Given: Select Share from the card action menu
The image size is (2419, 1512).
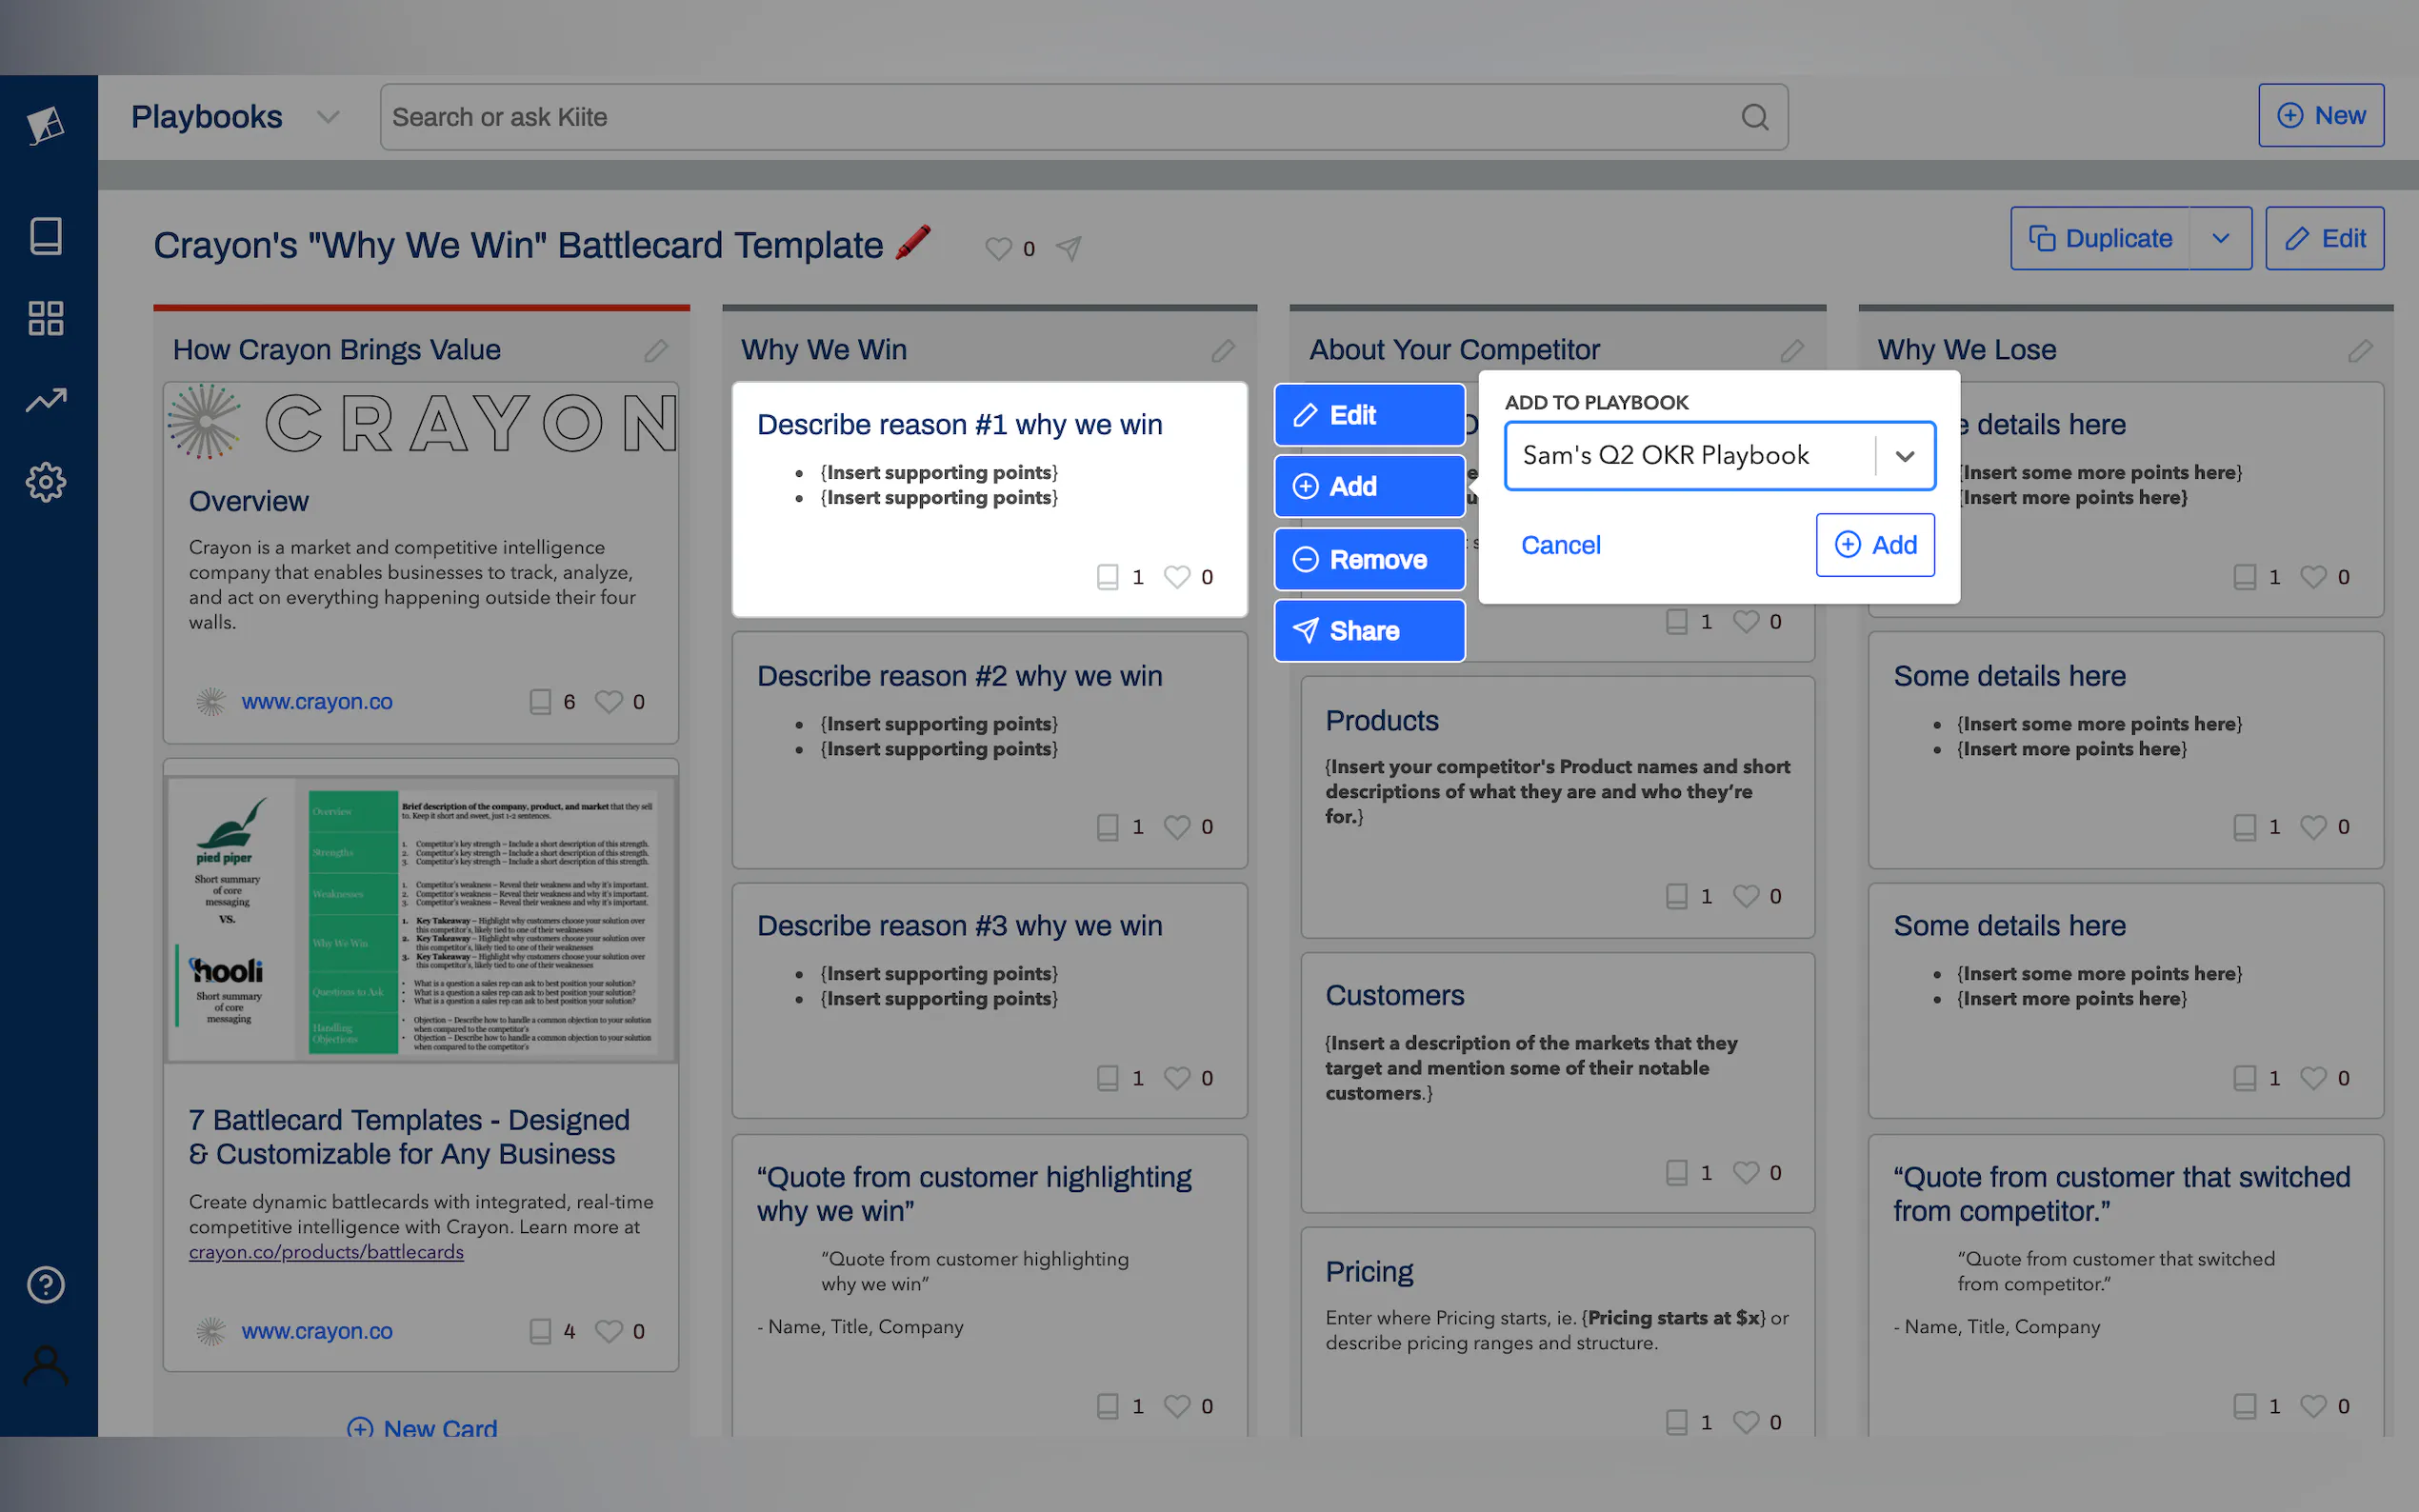Looking at the screenshot, I should [1368, 631].
